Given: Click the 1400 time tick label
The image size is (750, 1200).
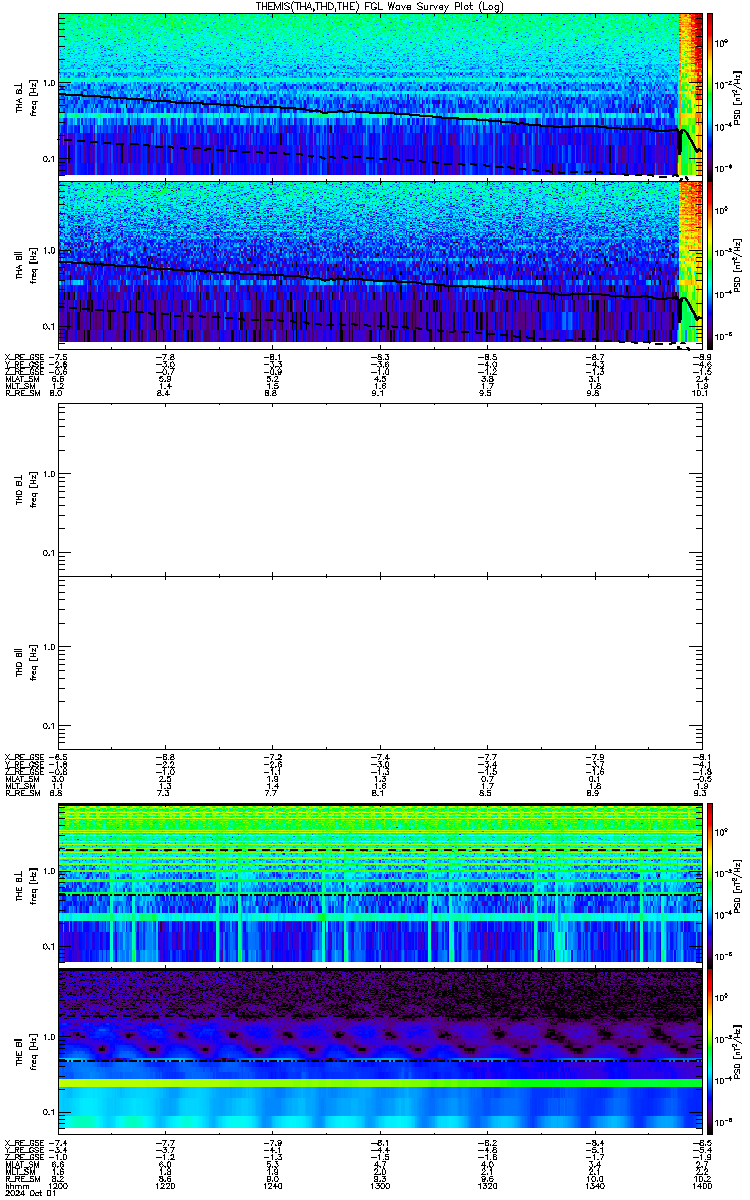Looking at the screenshot, I should click(x=701, y=1186).
